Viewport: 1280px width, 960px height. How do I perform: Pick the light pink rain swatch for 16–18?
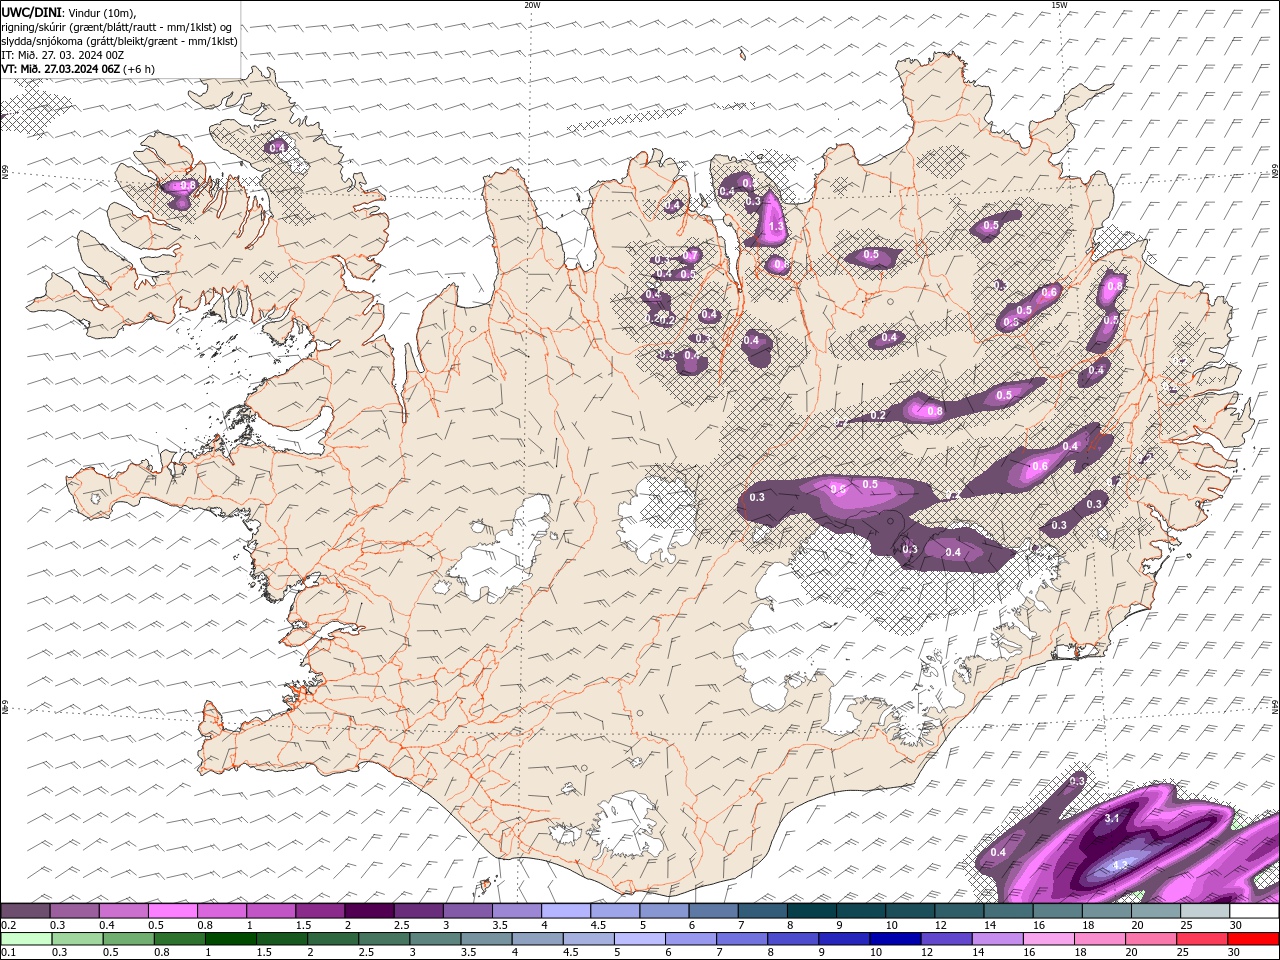tap(1049, 939)
